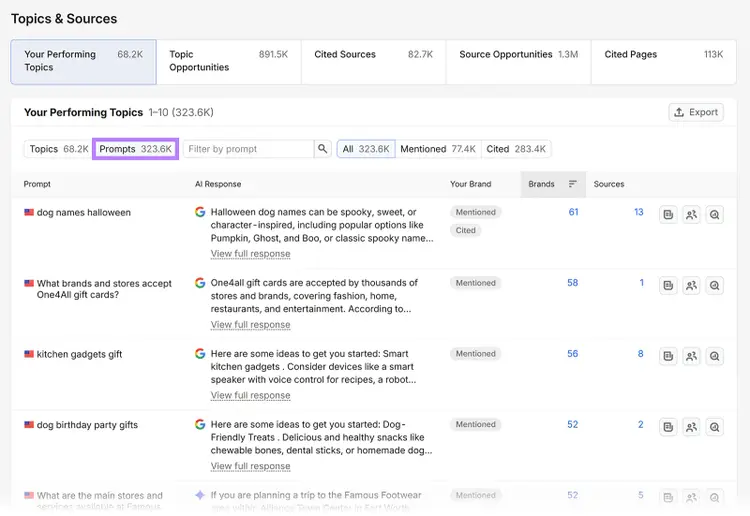750x516 pixels.
Task: Open the 8 sources count link
Action: coord(640,353)
